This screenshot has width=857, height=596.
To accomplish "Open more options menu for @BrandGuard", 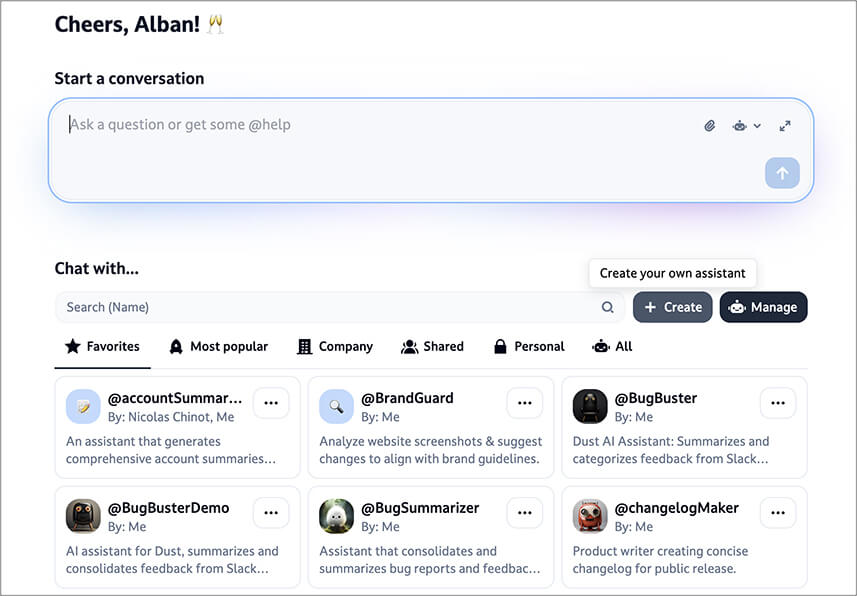I will [525, 403].
